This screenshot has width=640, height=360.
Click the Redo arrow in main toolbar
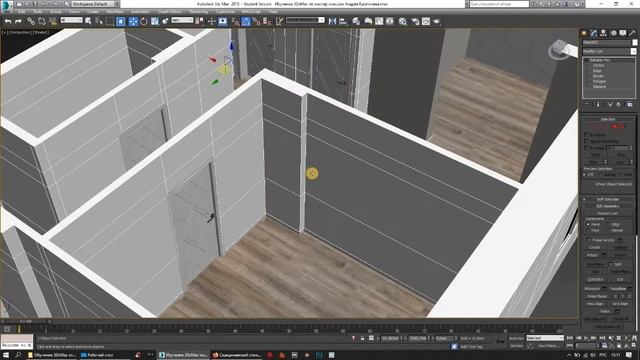pos(18,21)
